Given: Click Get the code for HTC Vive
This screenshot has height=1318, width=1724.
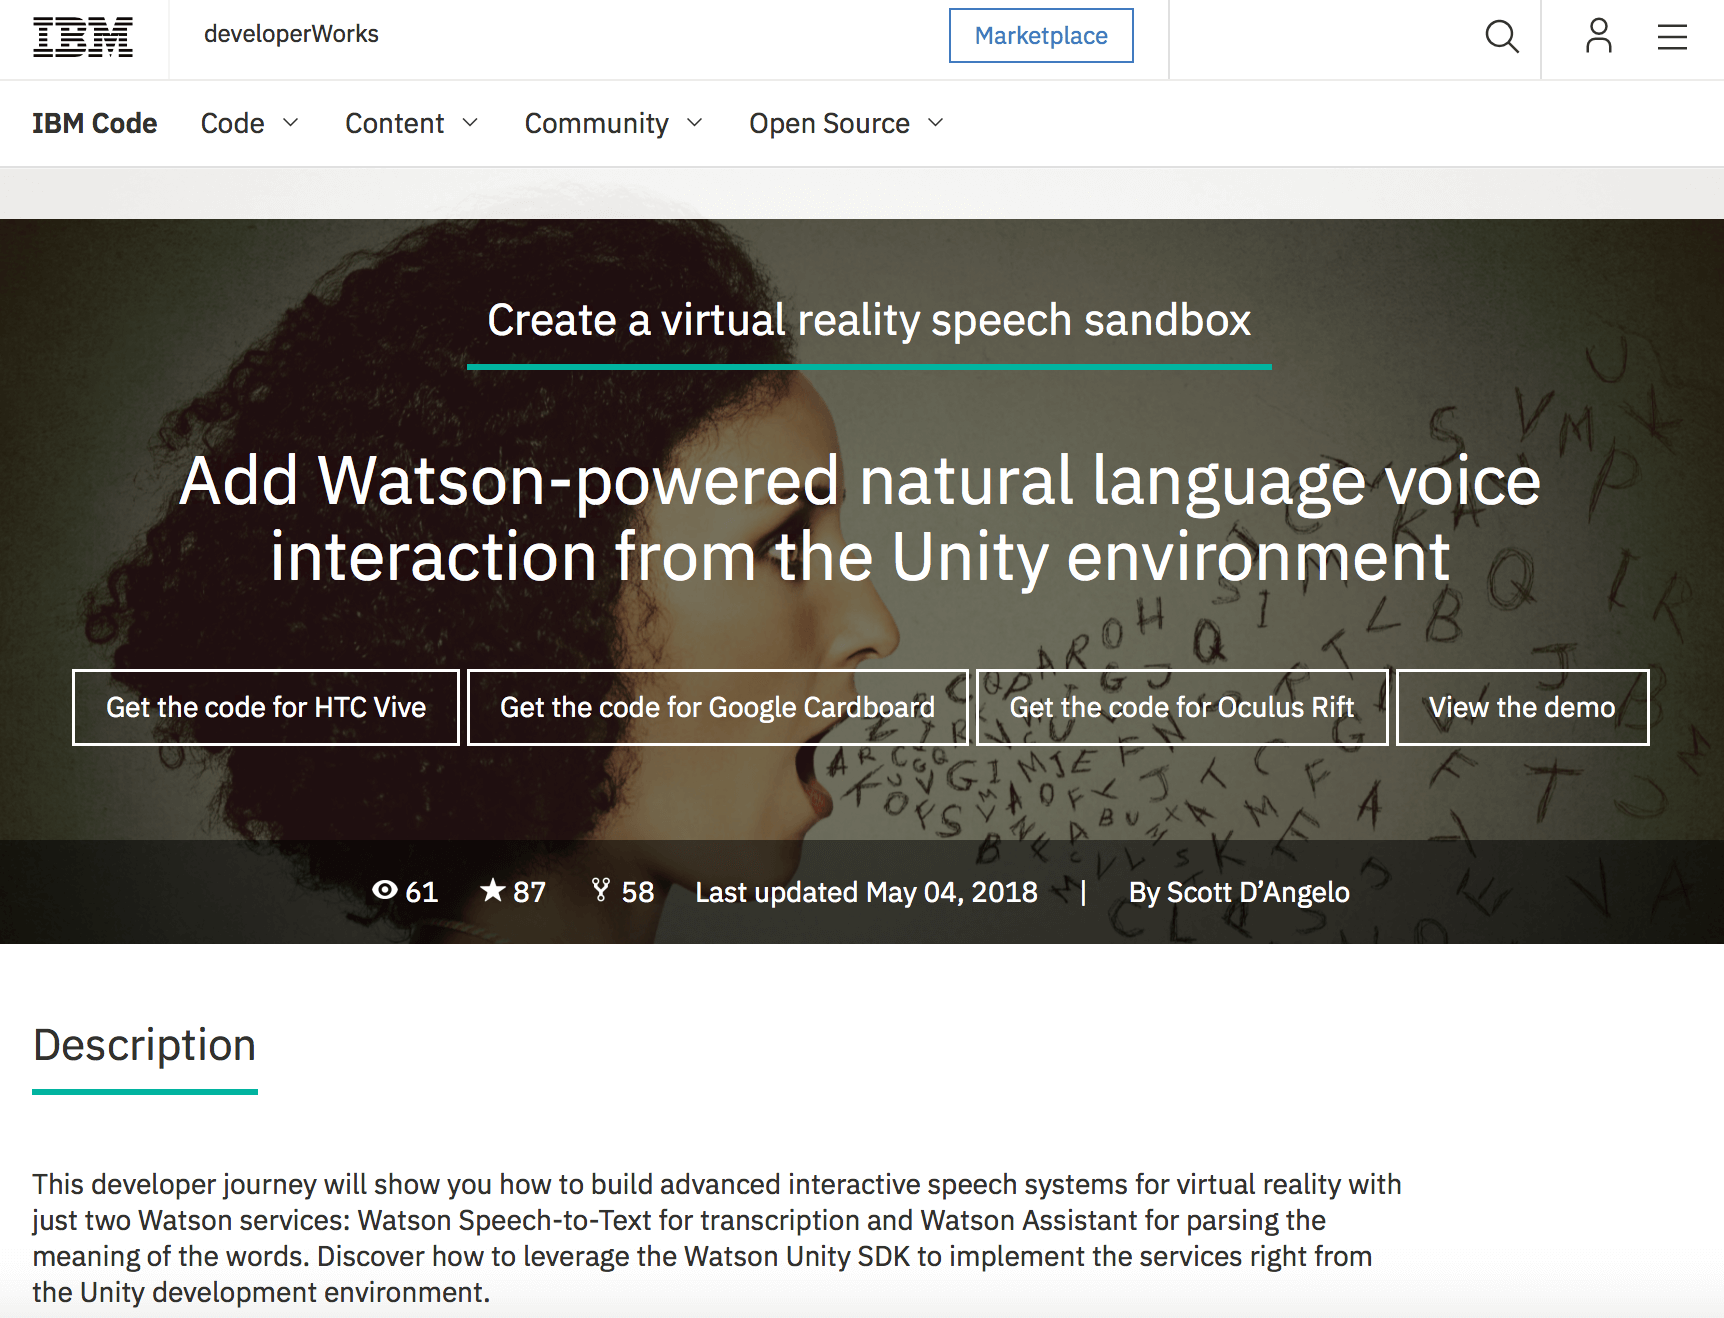Looking at the screenshot, I should [x=266, y=707].
